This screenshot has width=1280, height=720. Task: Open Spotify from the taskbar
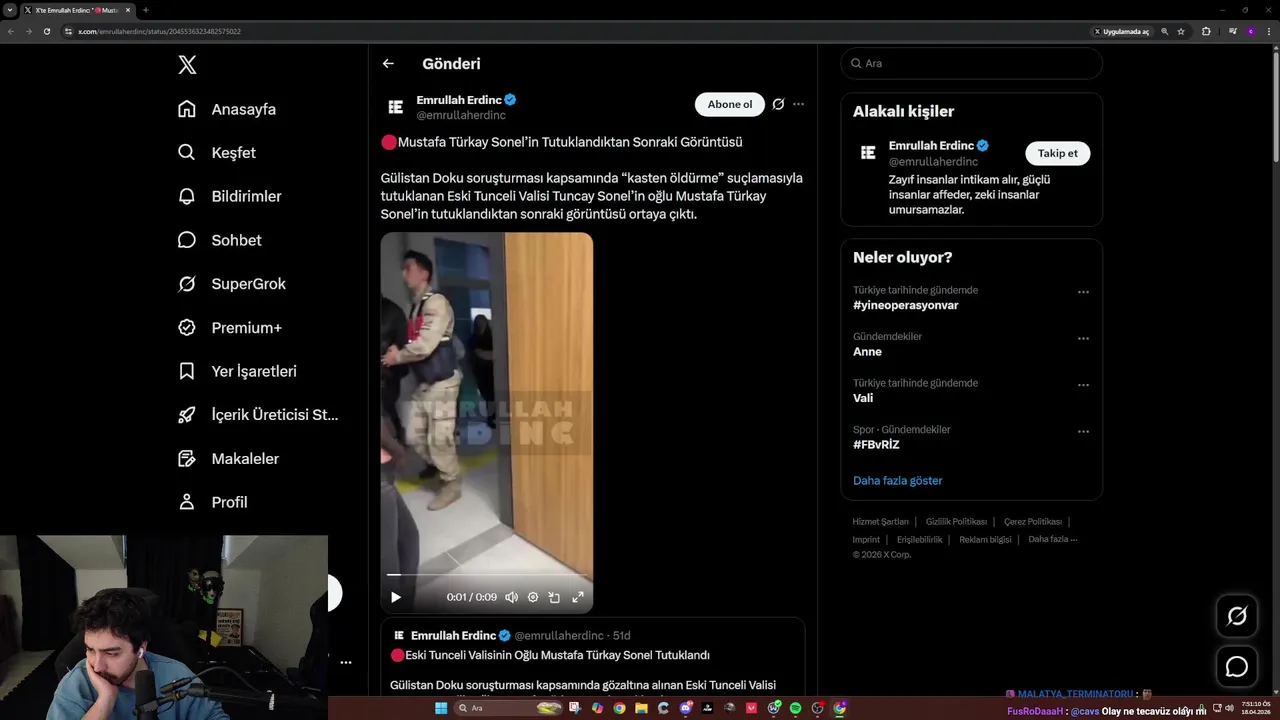coord(796,708)
